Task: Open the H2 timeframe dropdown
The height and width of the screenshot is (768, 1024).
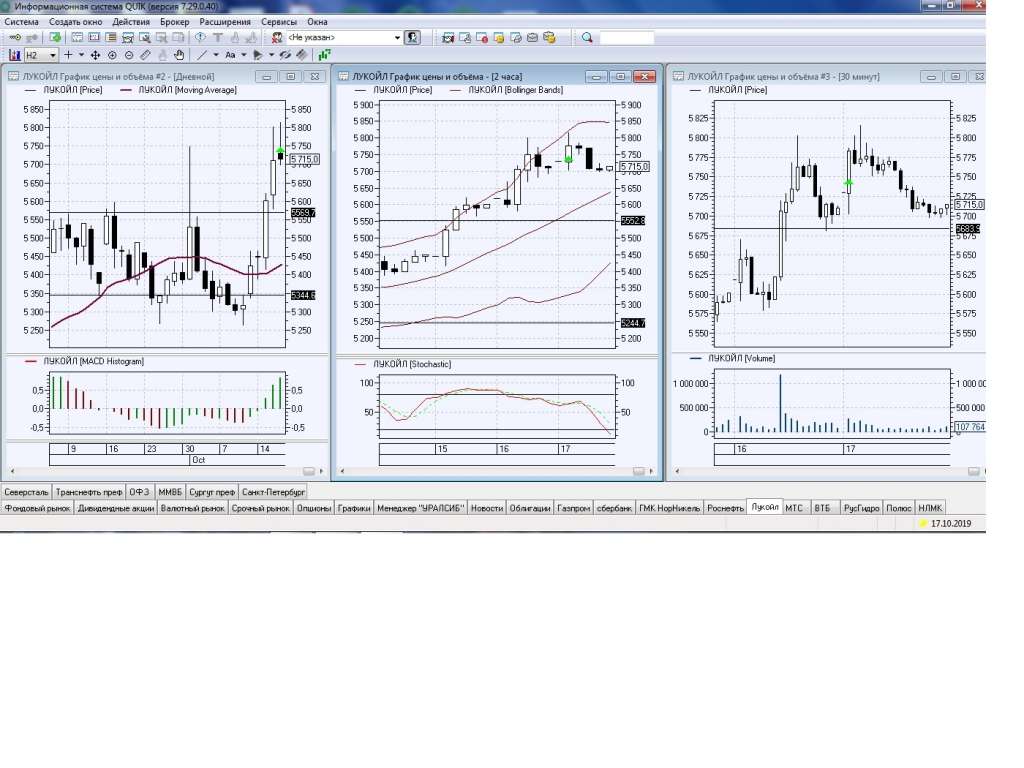Action: [x=53, y=55]
